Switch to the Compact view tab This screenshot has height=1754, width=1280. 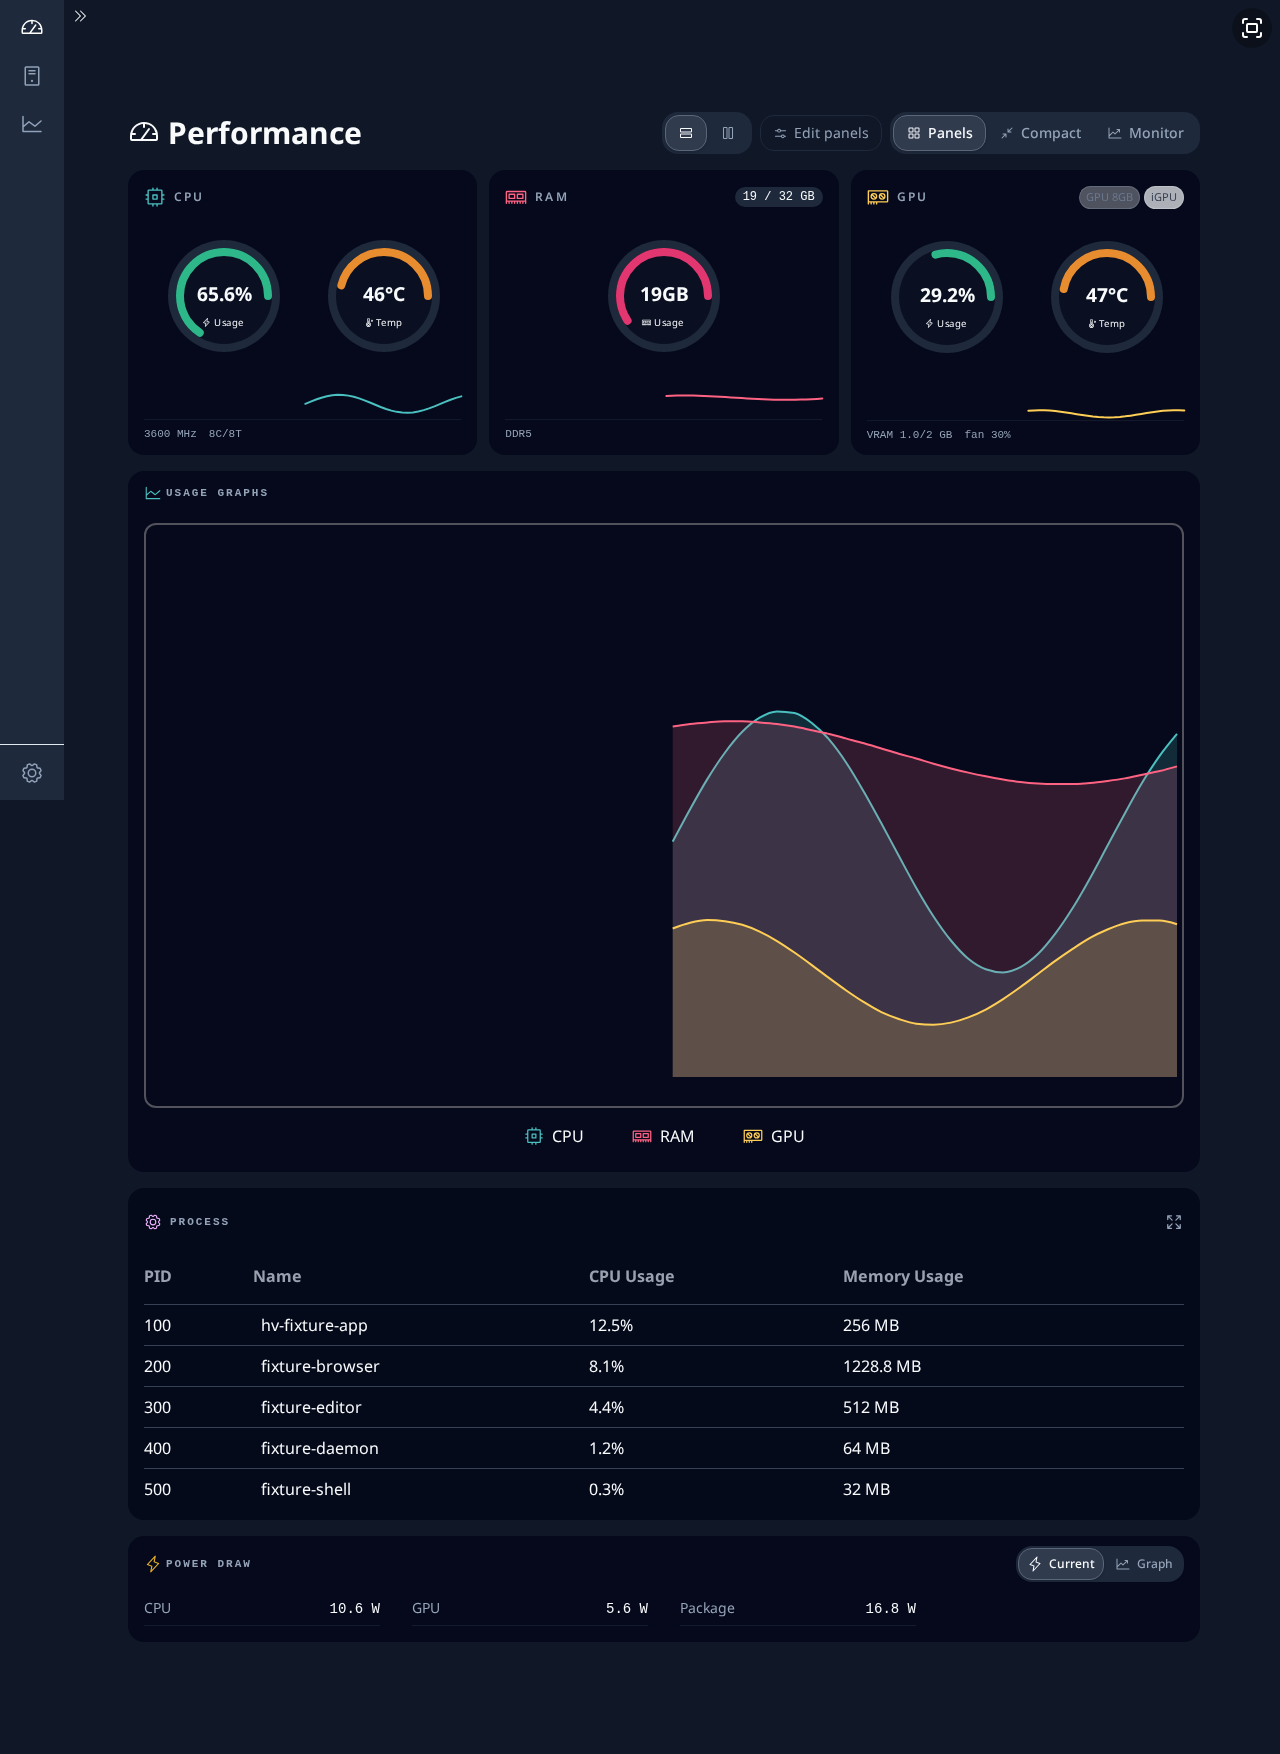pos(1041,133)
